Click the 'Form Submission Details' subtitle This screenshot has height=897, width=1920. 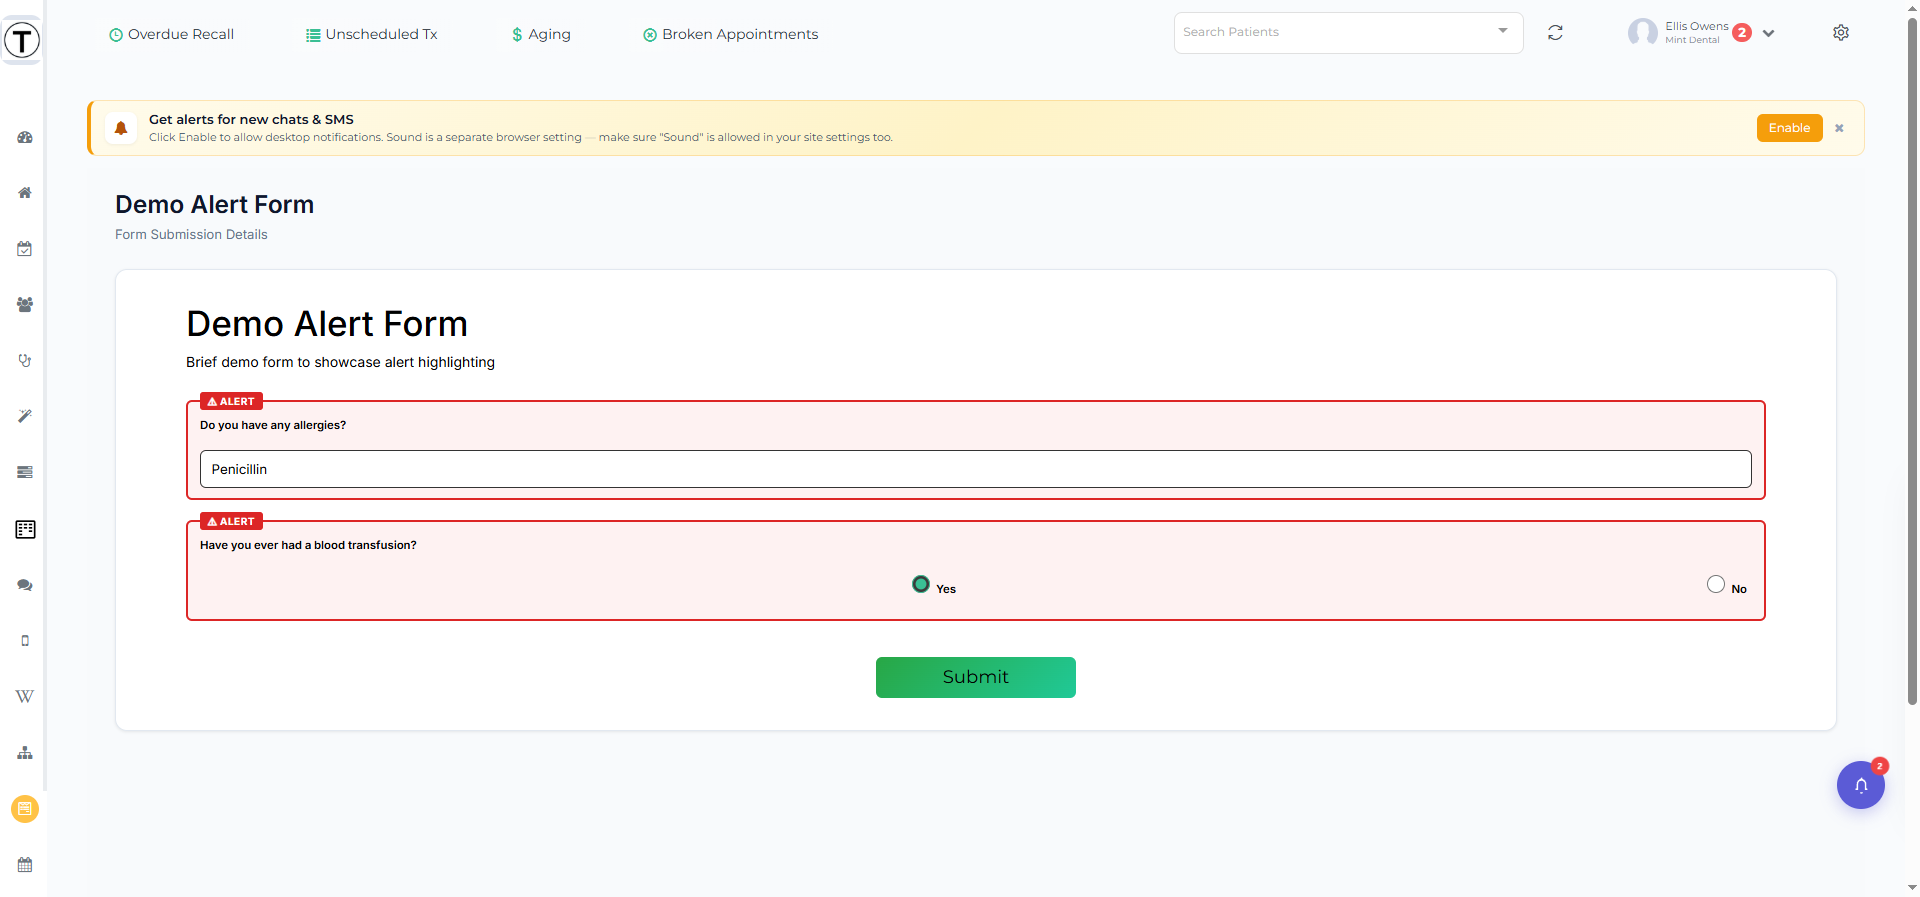[x=191, y=234]
